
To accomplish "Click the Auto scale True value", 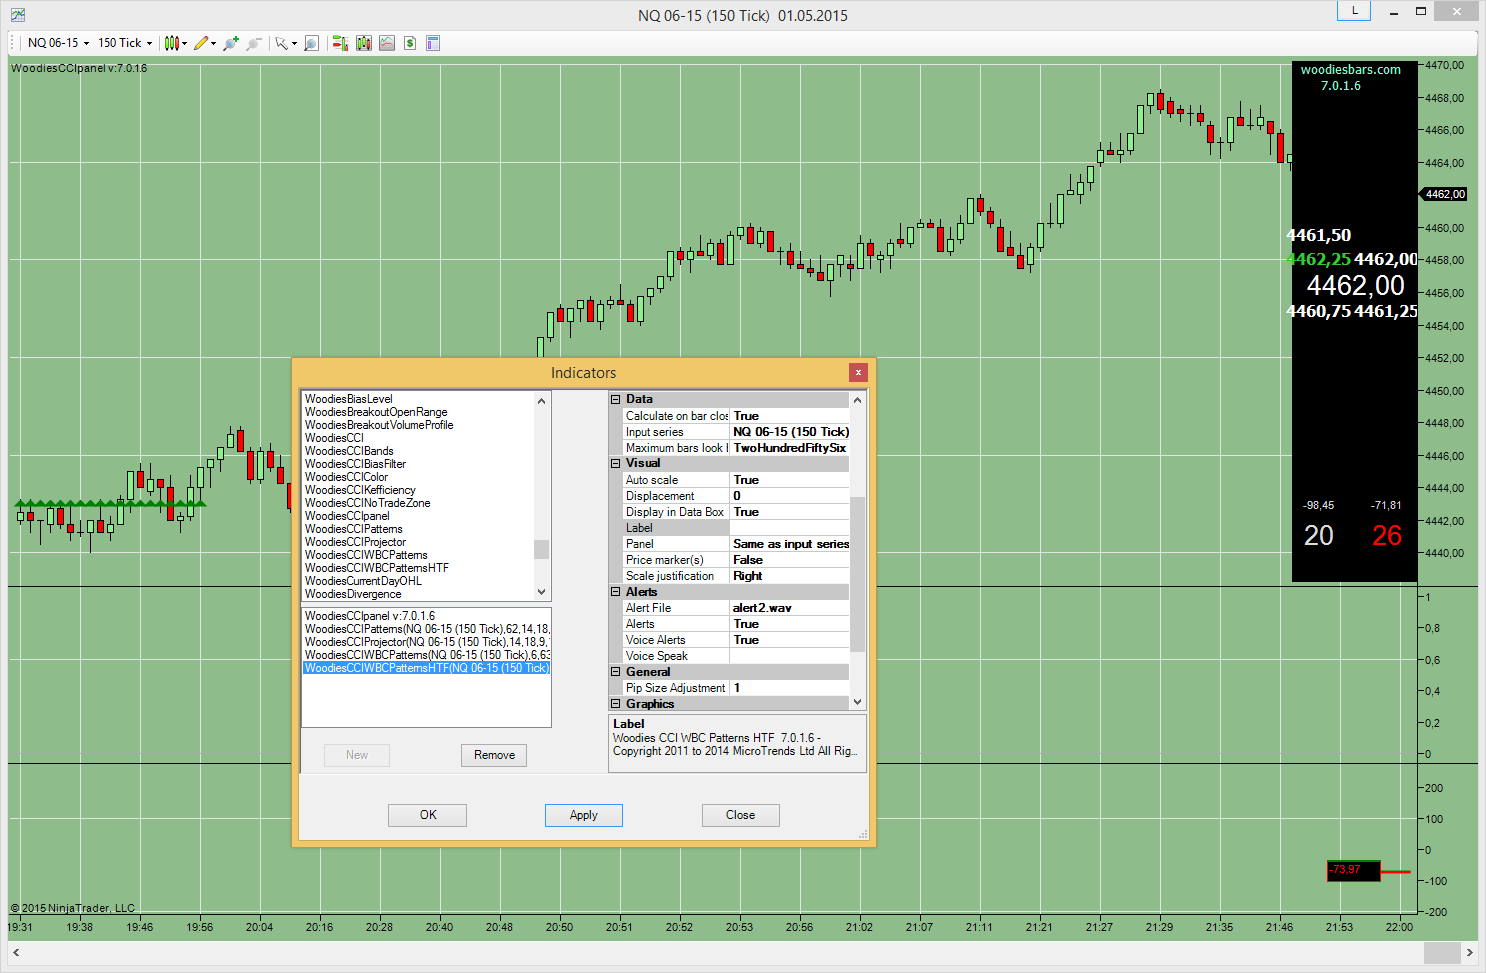I will [x=789, y=480].
